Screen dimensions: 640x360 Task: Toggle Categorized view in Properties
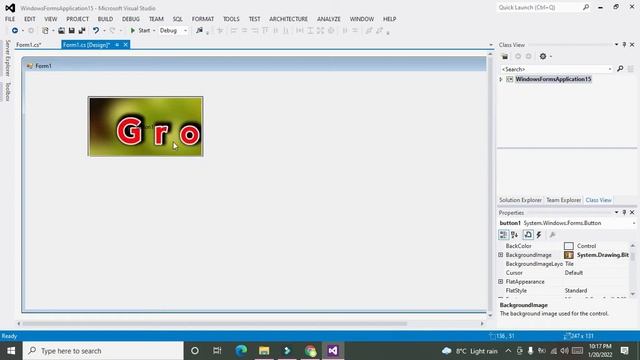tap(503, 235)
